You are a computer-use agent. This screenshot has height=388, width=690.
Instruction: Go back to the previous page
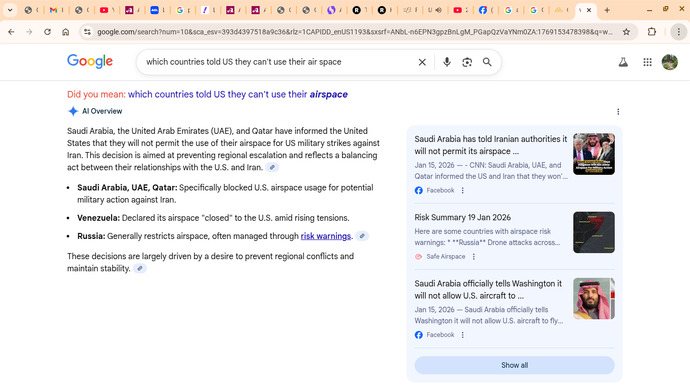tap(11, 32)
